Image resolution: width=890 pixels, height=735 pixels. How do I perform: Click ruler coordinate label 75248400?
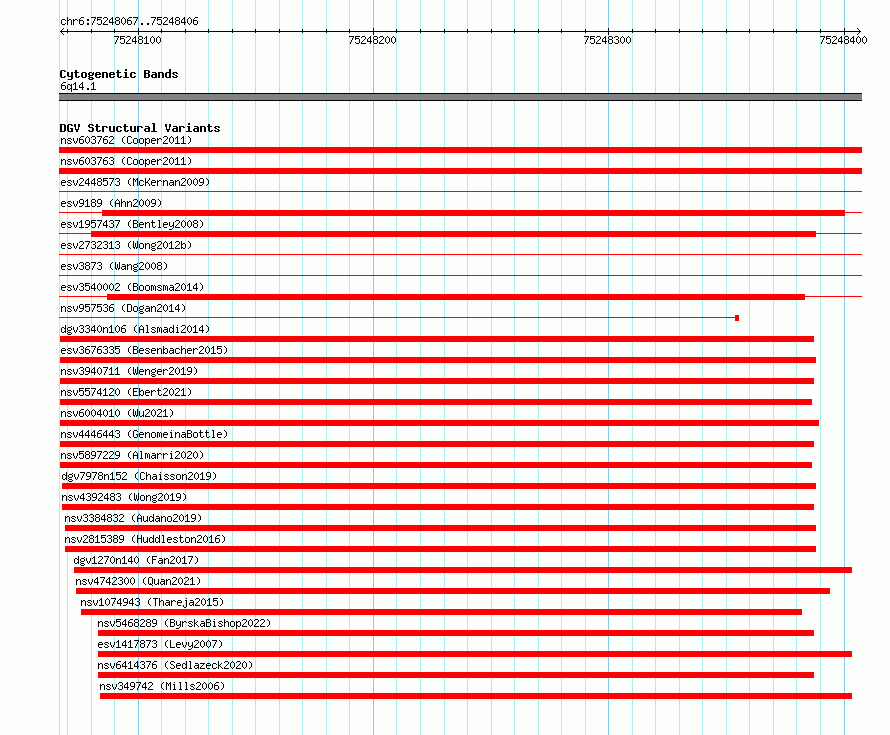point(843,40)
